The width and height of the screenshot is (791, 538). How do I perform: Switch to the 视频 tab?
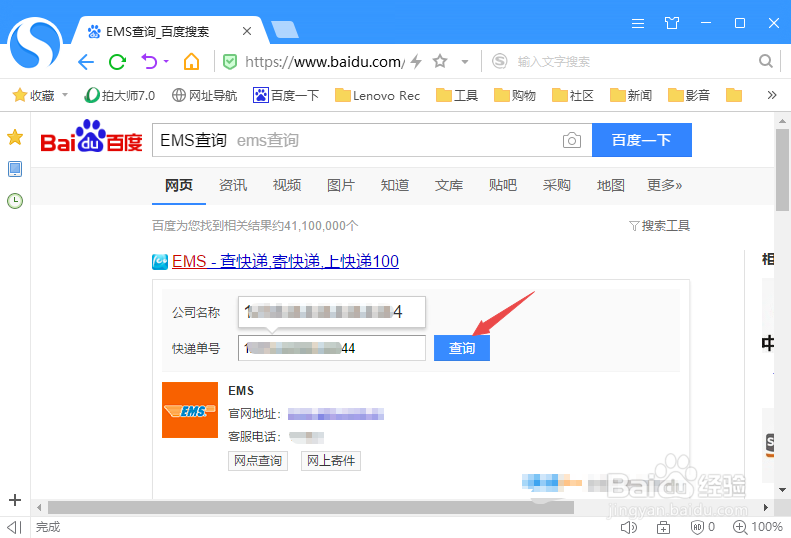tap(287, 185)
